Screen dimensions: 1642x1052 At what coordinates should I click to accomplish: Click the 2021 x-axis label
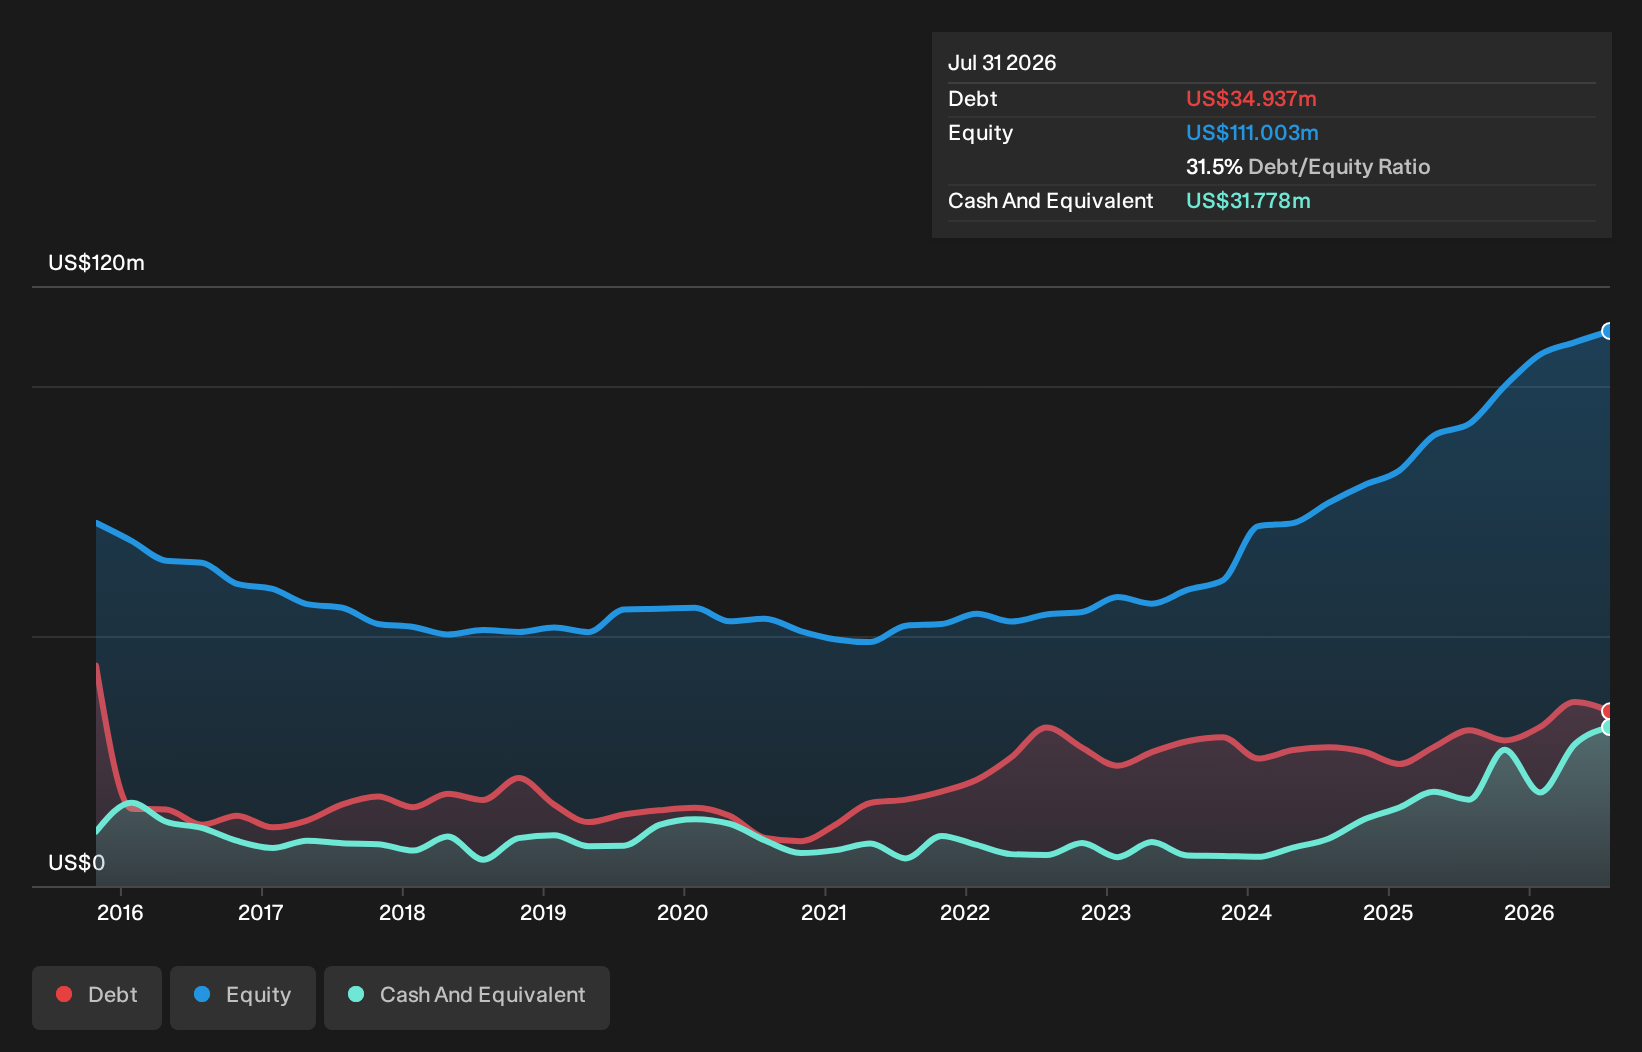tap(824, 913)
